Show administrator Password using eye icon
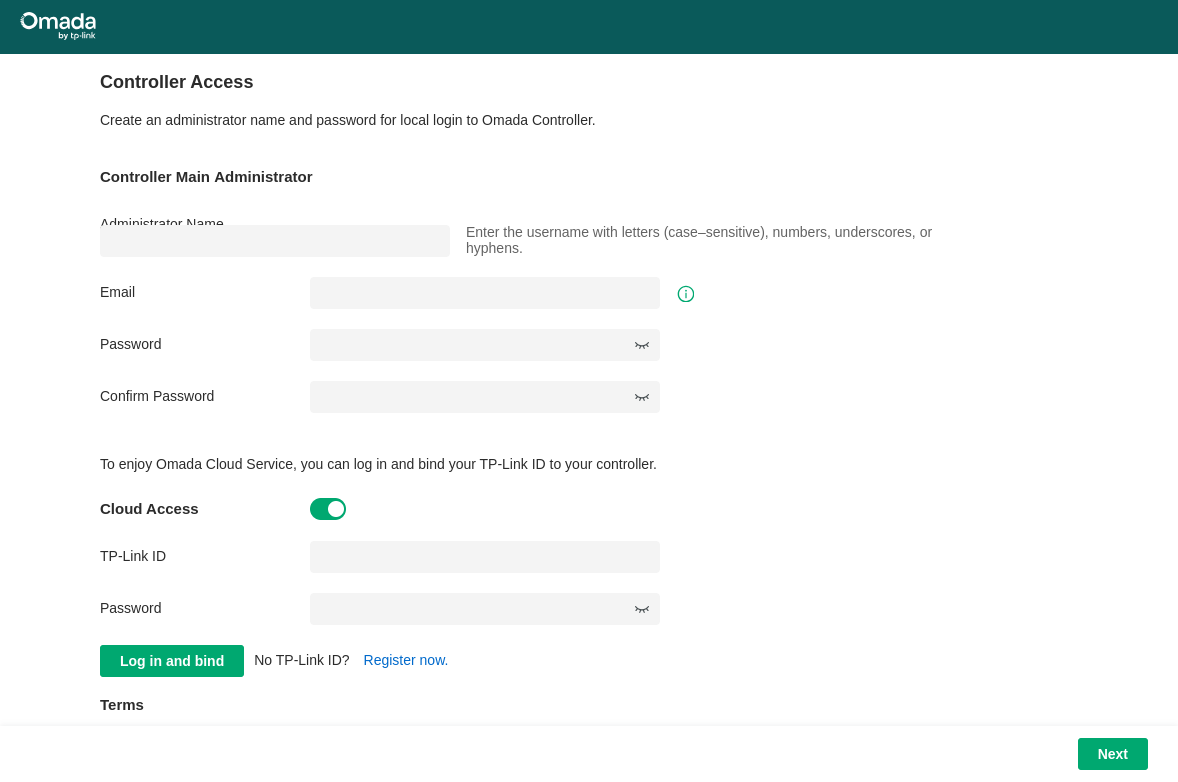This screenshot has height=782, width=1178. (642, 346)
